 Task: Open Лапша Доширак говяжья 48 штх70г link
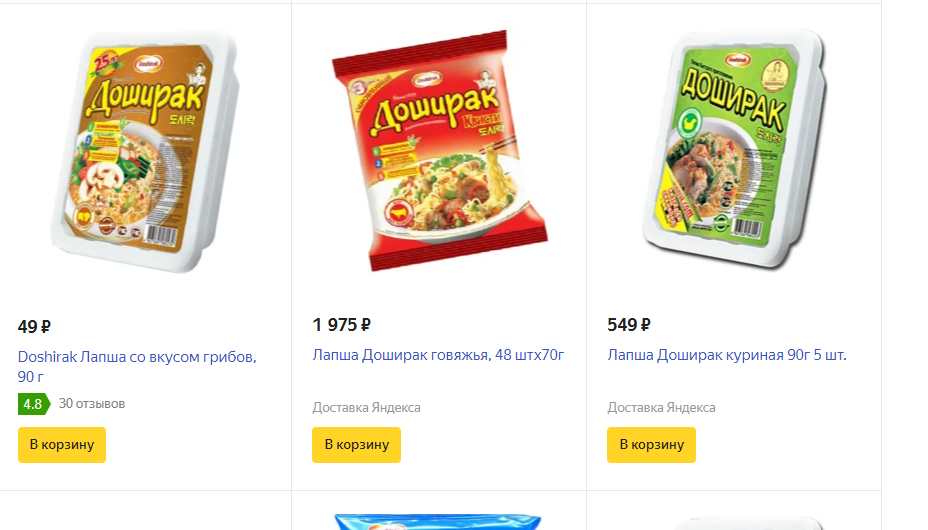[438, 355]
